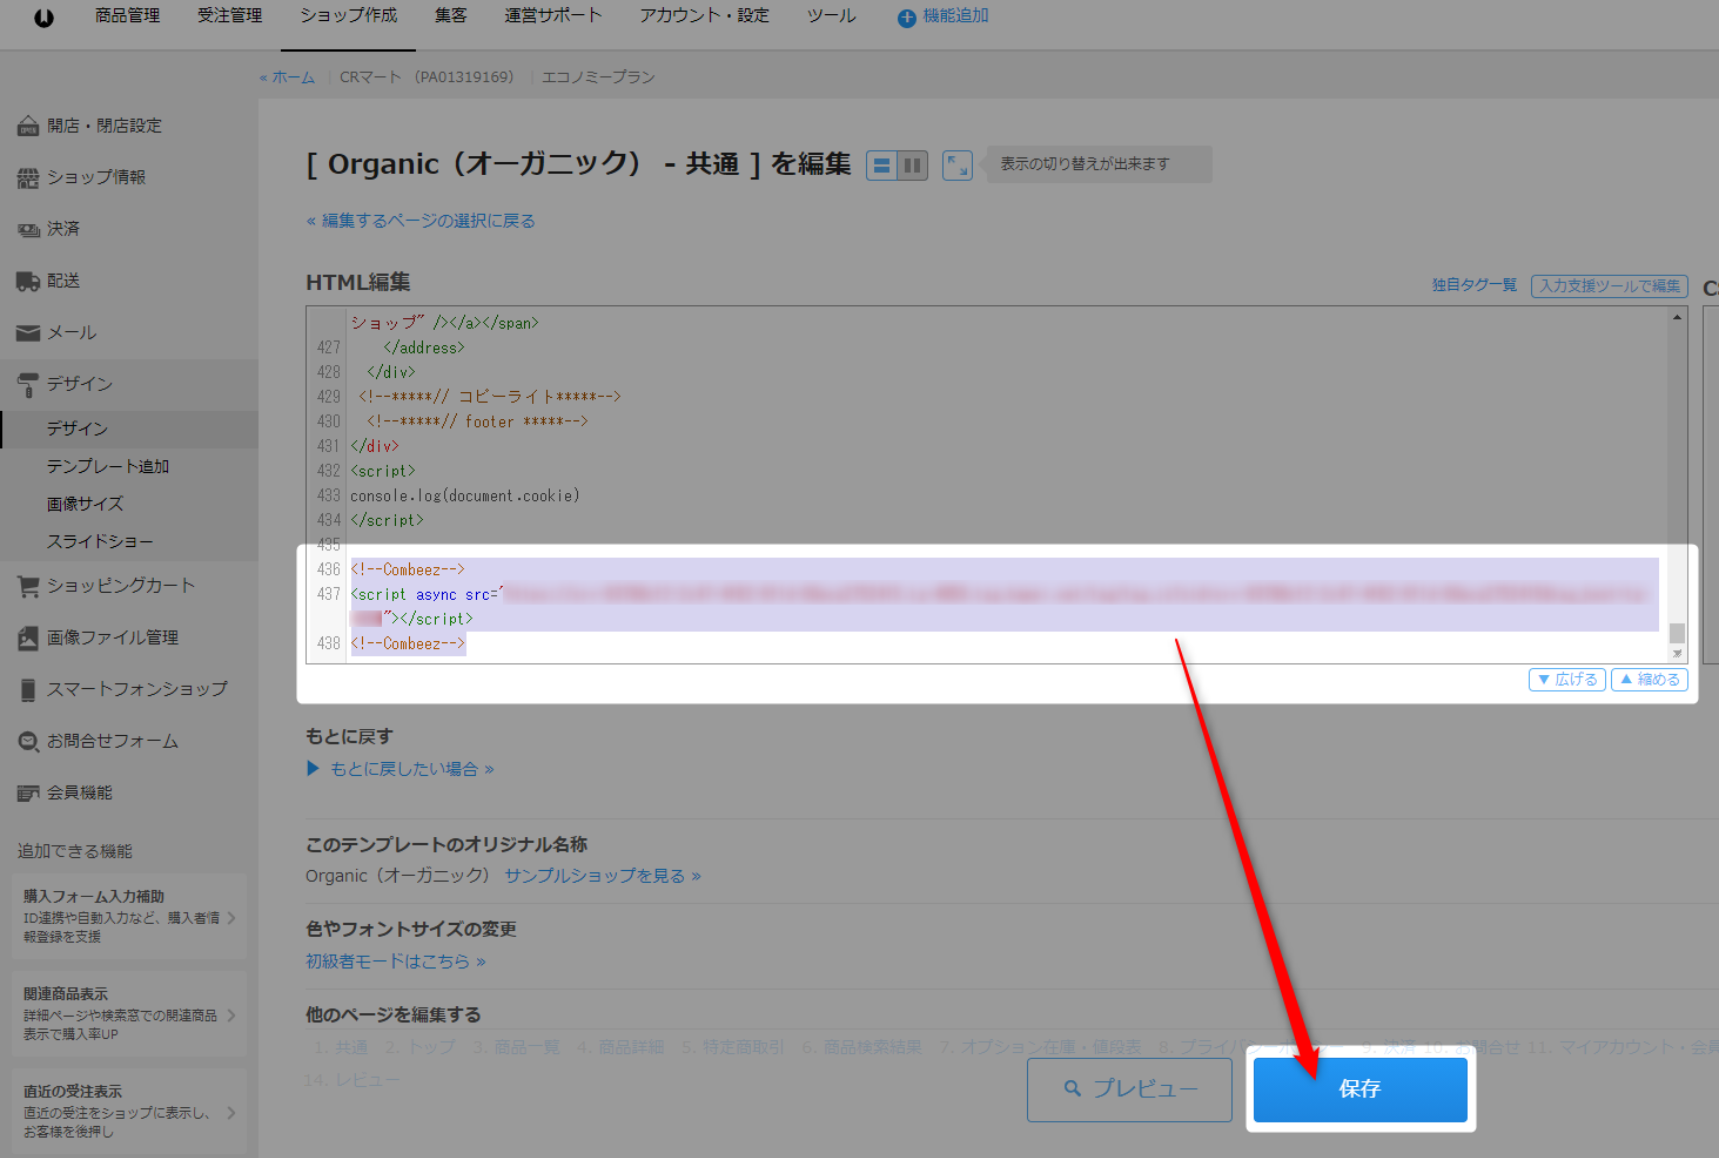Screen dimensions: 1719x1158
Task: Click the メール envelope icon
Action: pyautogui.click(x=28, y=333)
